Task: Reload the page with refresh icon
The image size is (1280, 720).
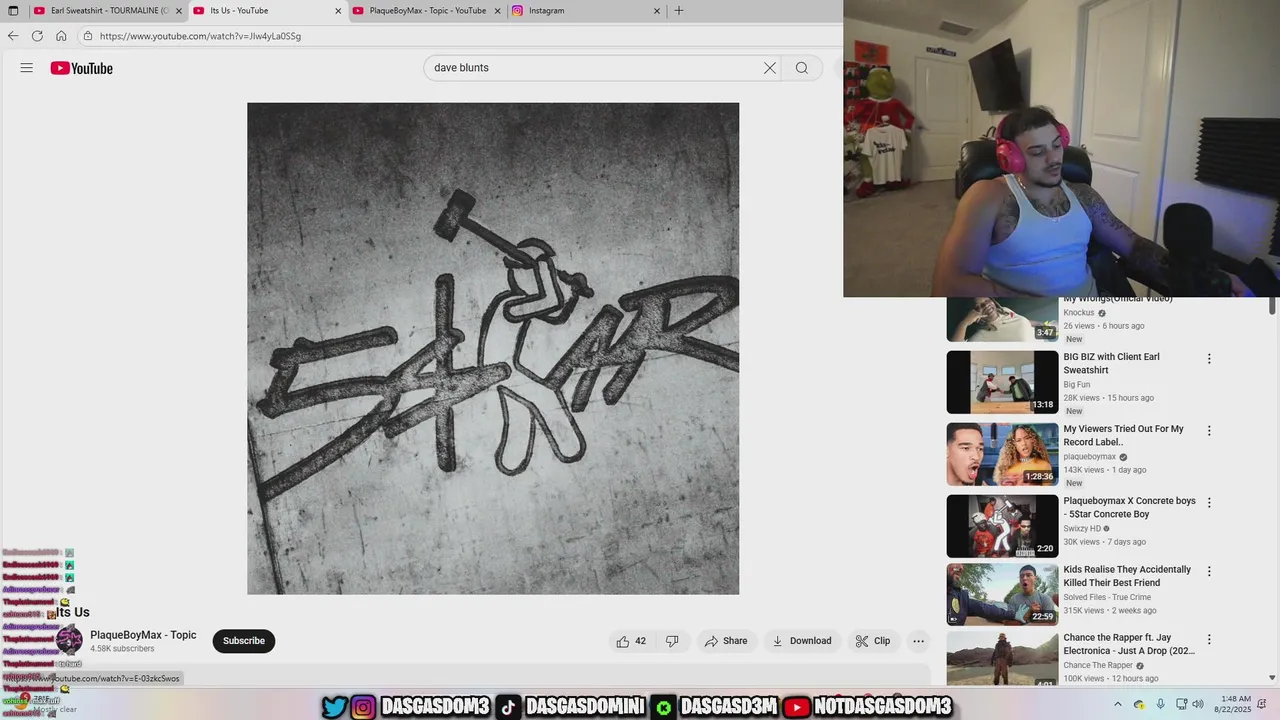Action: 37,36
